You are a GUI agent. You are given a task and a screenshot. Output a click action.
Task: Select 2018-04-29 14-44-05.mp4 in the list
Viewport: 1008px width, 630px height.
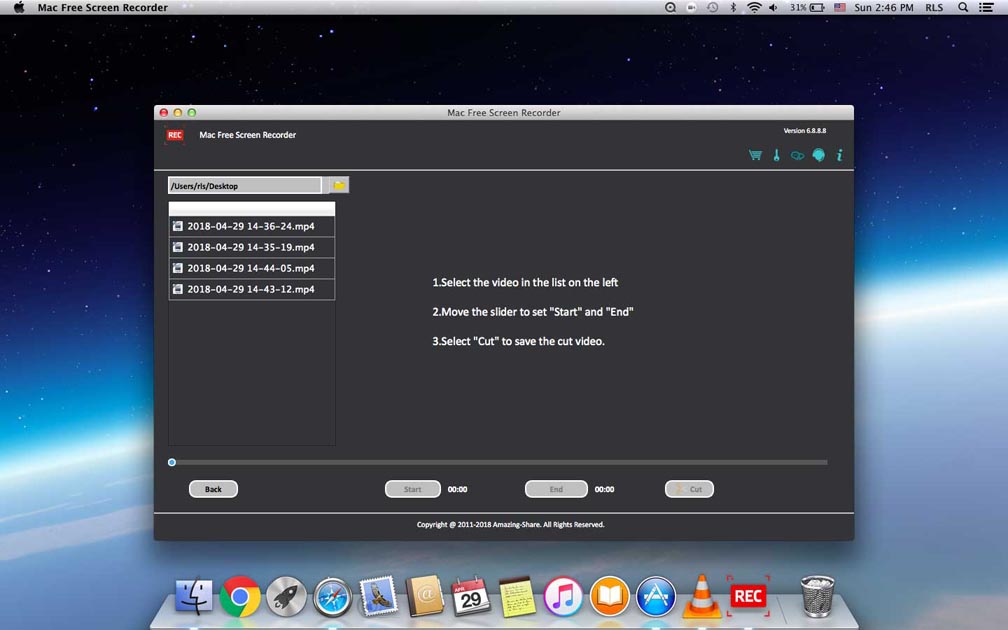(251, 268)
